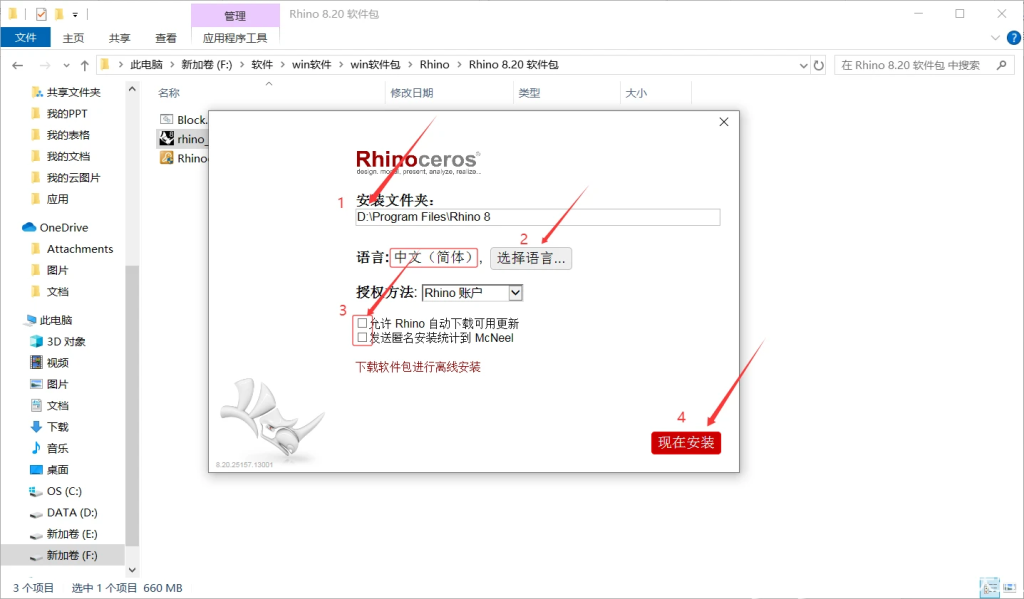Viewport: 1024px width, 599px height.
Task: Check send anonymous install statistics to McNeel
Action: [x=360, y=337]
